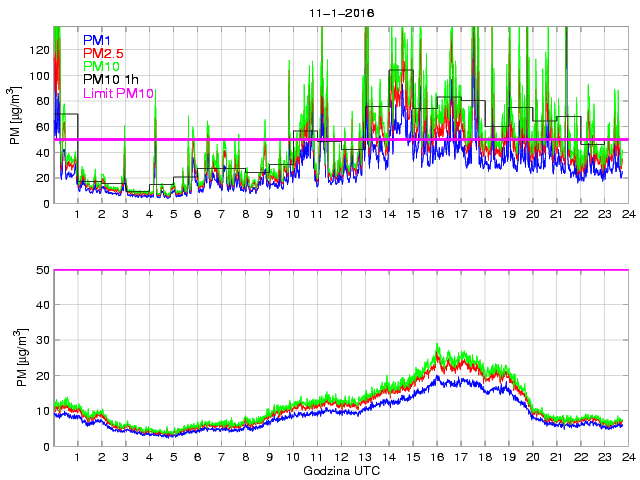Click the 120 tick on top chart

[40, 50]
